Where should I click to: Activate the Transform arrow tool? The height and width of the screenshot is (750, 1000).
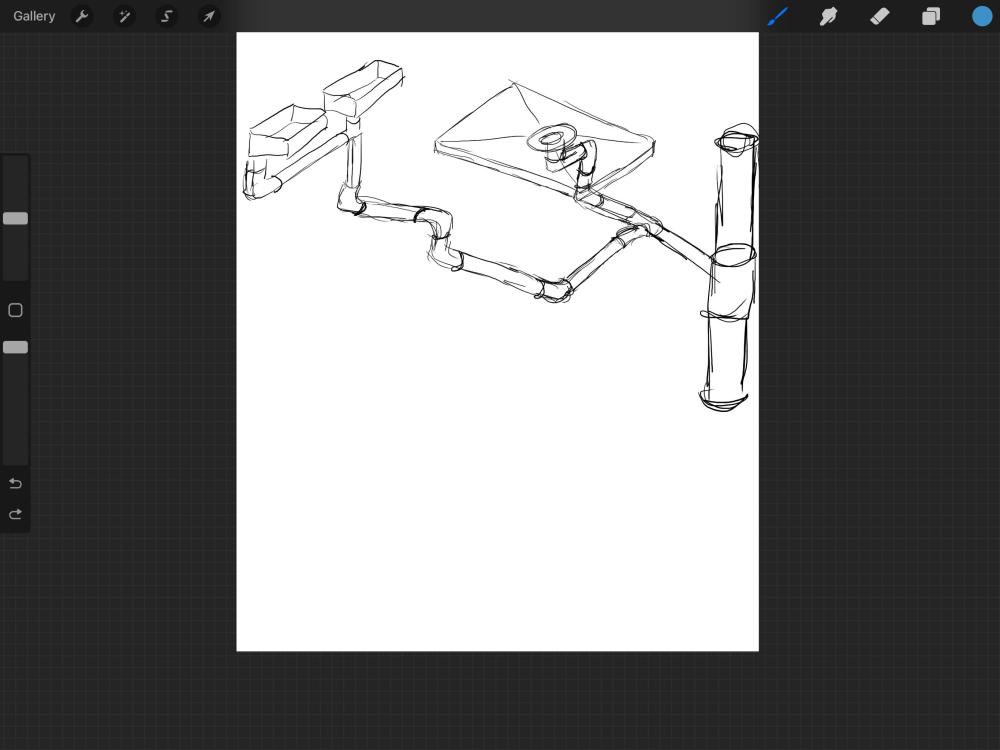209,16
